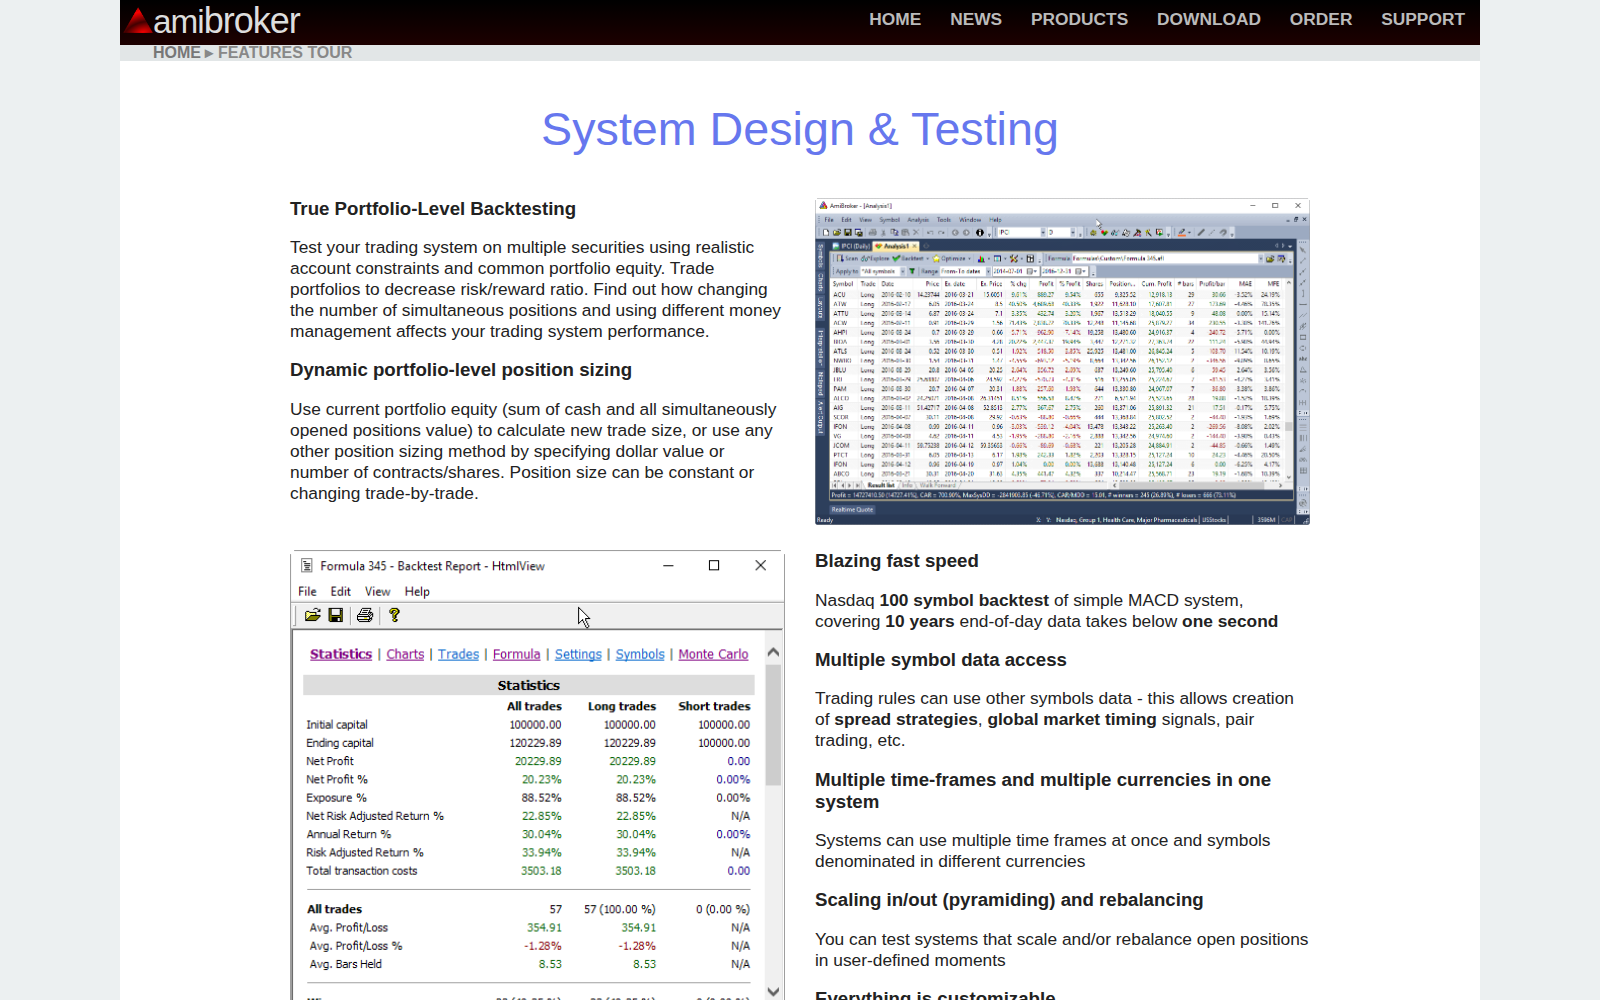Click the 'Exposure %' row label
The width and height of the screenshot is (1600, 1000).
click(336, 798)
